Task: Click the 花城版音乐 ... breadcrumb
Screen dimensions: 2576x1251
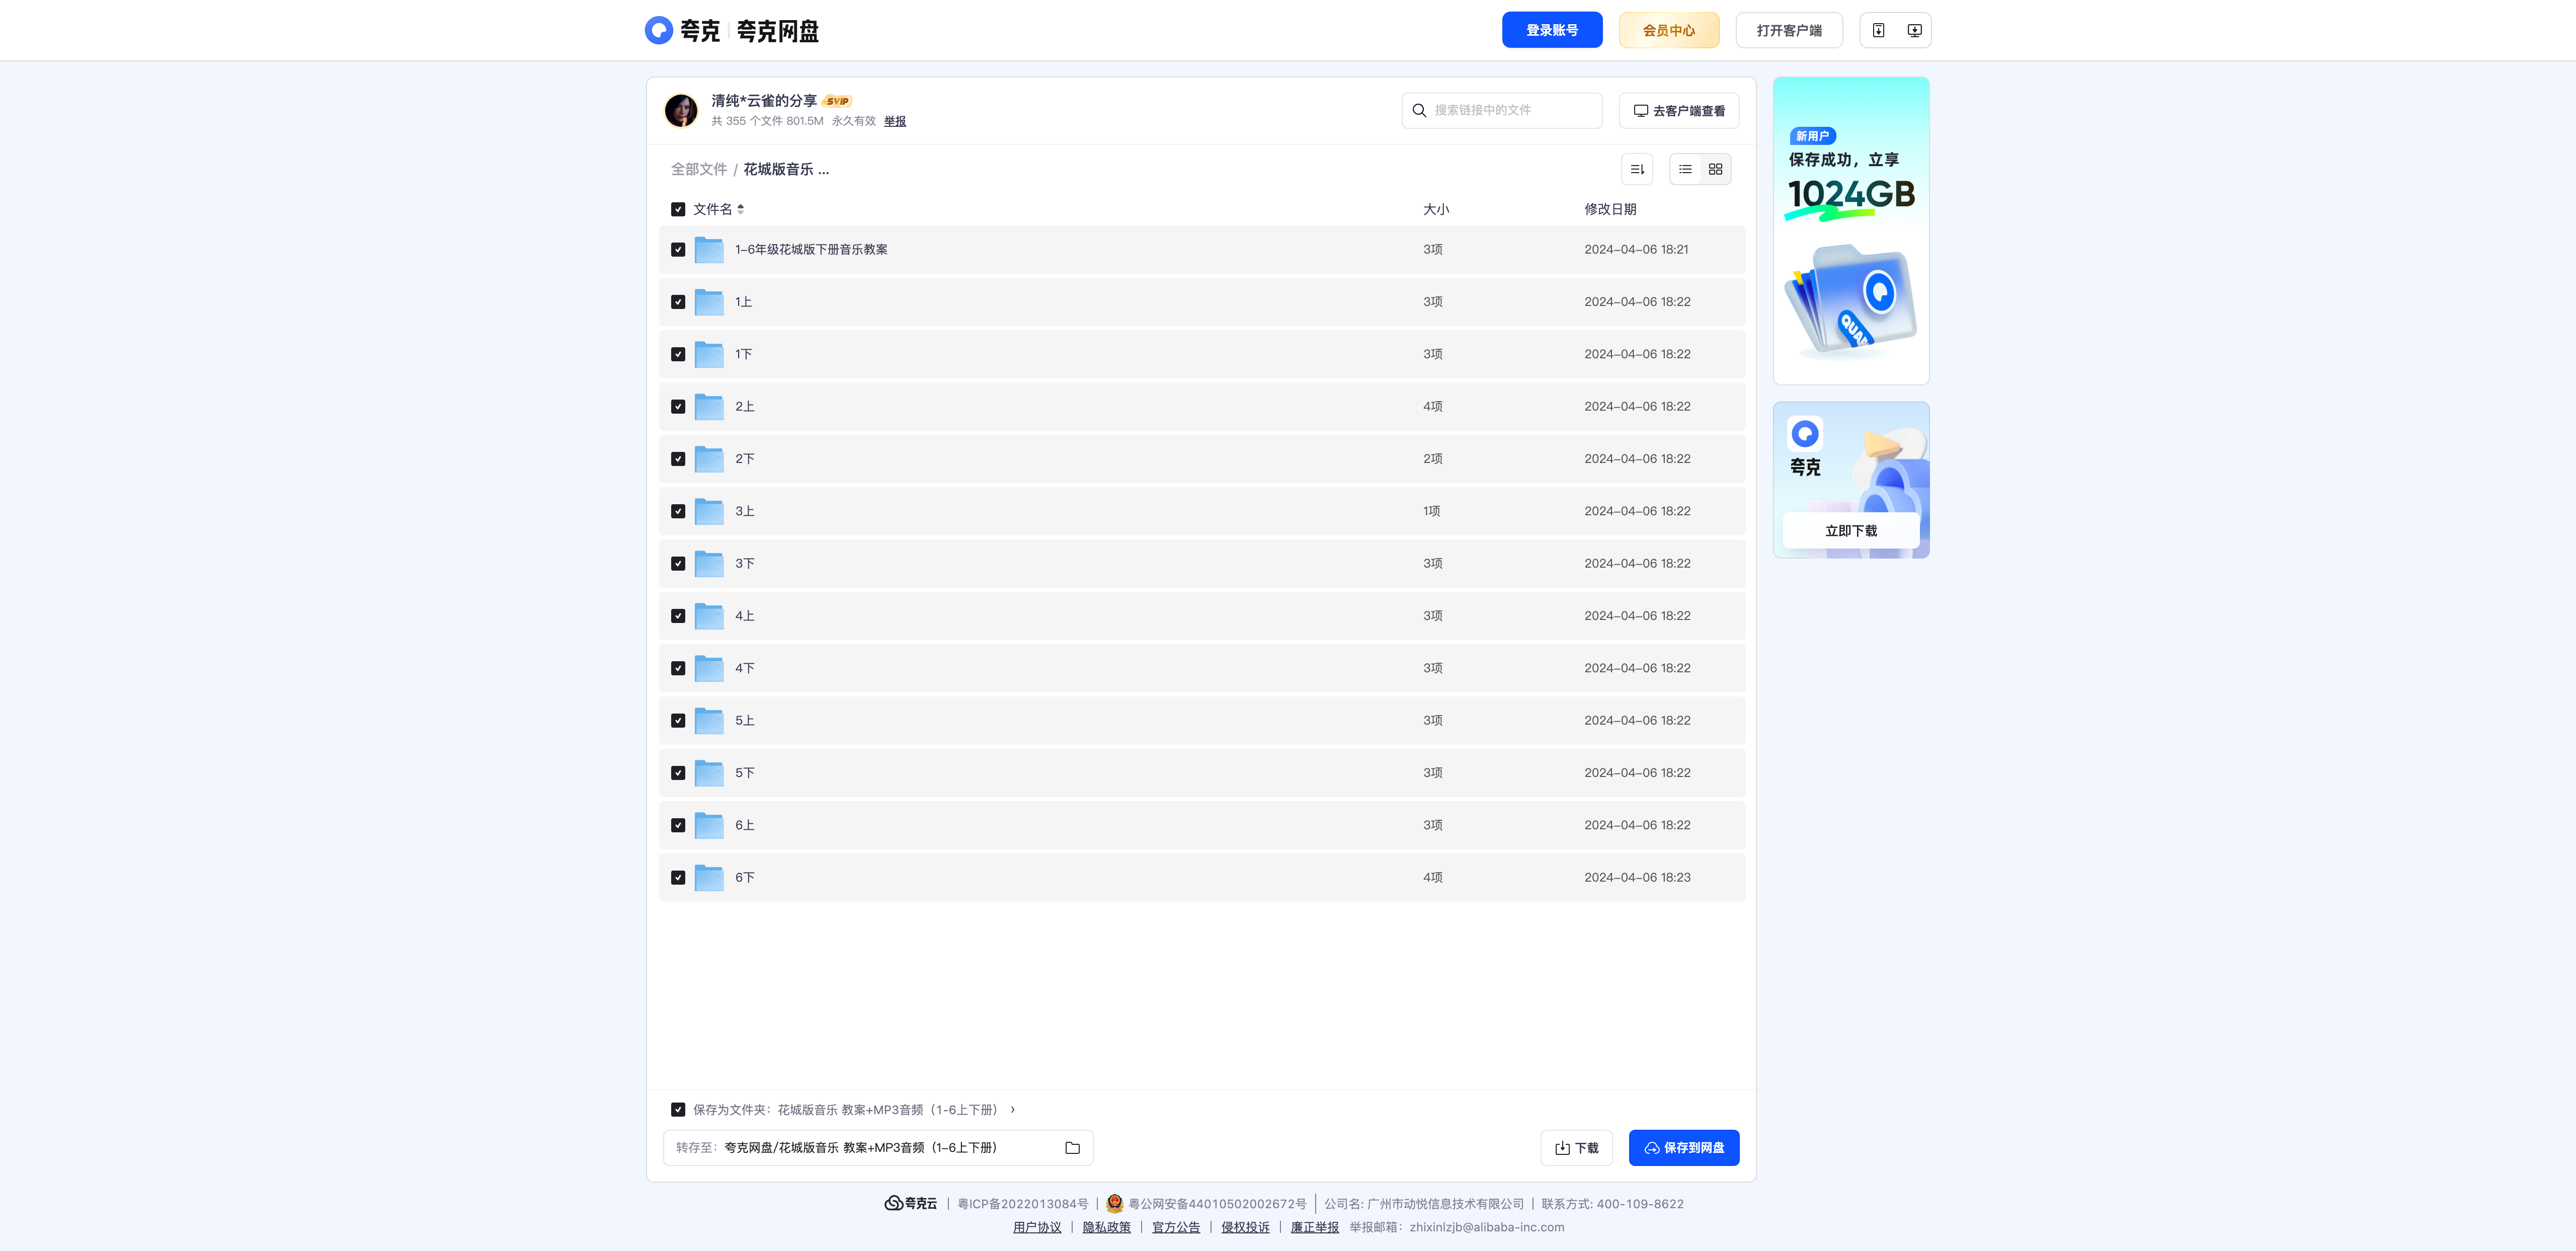Action: click(786, 169)
